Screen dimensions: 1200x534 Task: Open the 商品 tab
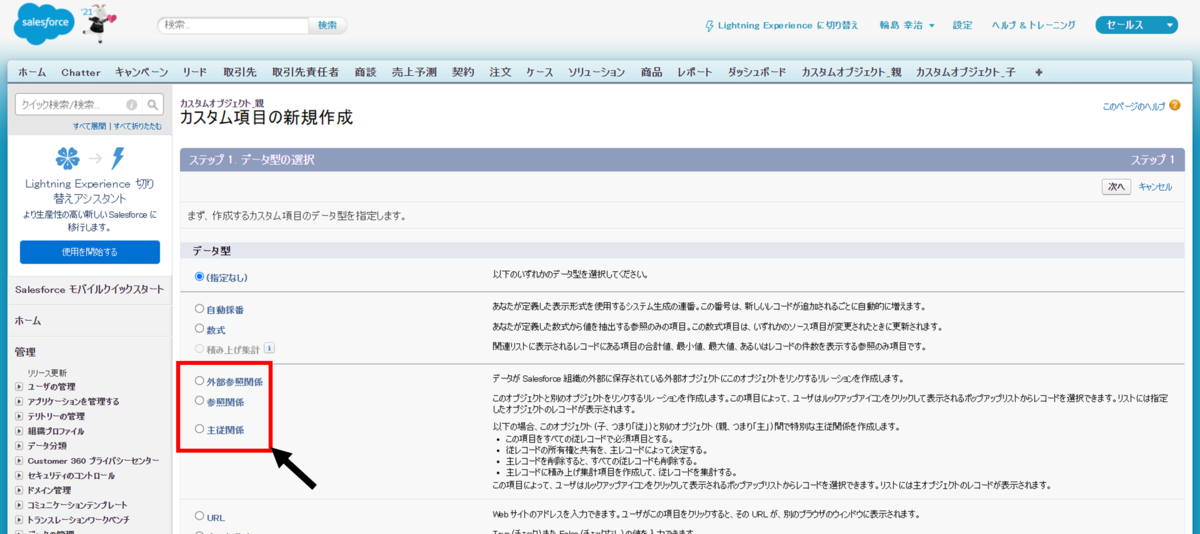click(x=652, y=72)
